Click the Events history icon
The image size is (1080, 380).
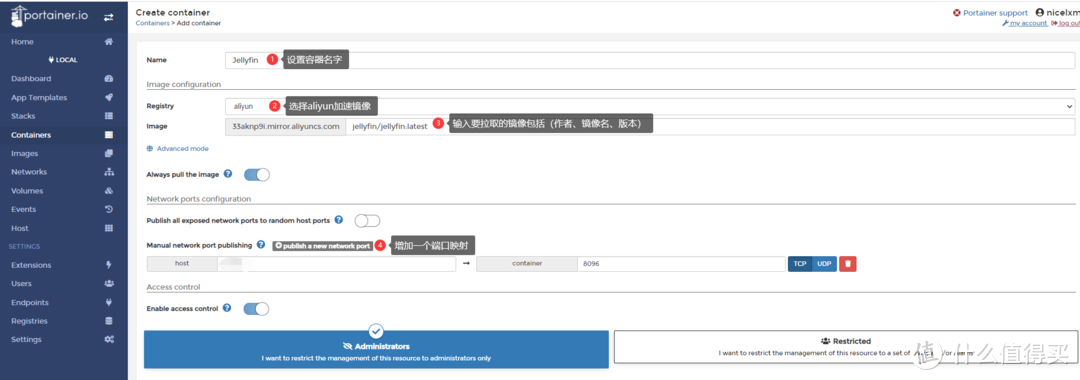click(109, 209)
